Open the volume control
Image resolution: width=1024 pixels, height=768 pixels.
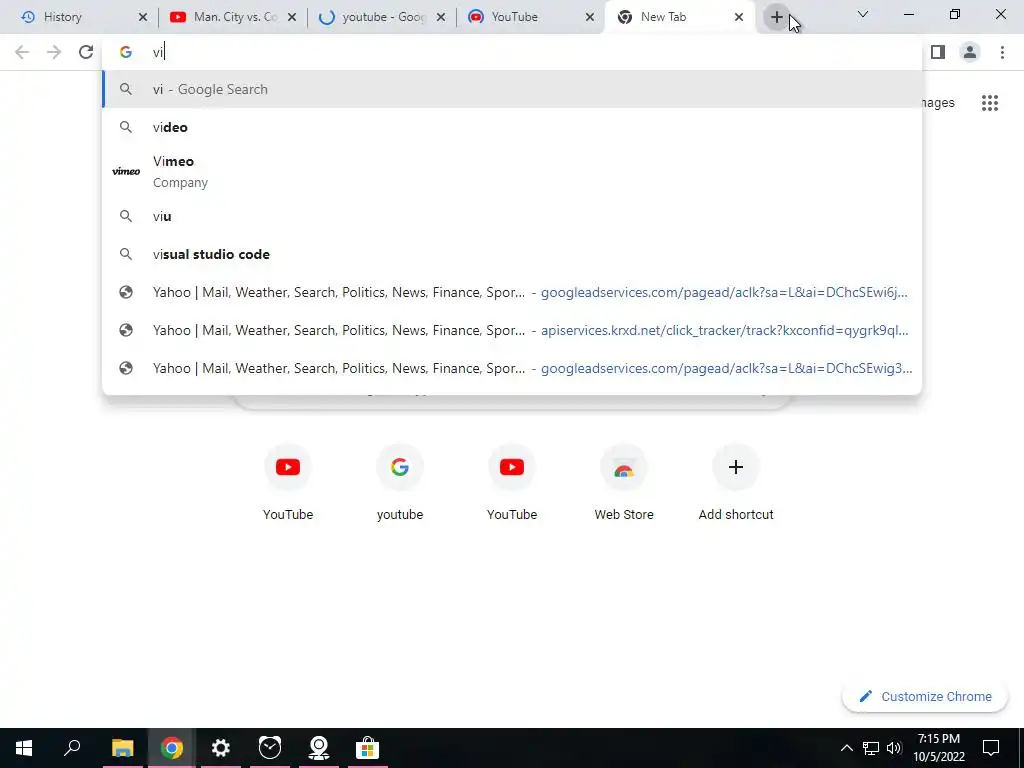point(894,748)
